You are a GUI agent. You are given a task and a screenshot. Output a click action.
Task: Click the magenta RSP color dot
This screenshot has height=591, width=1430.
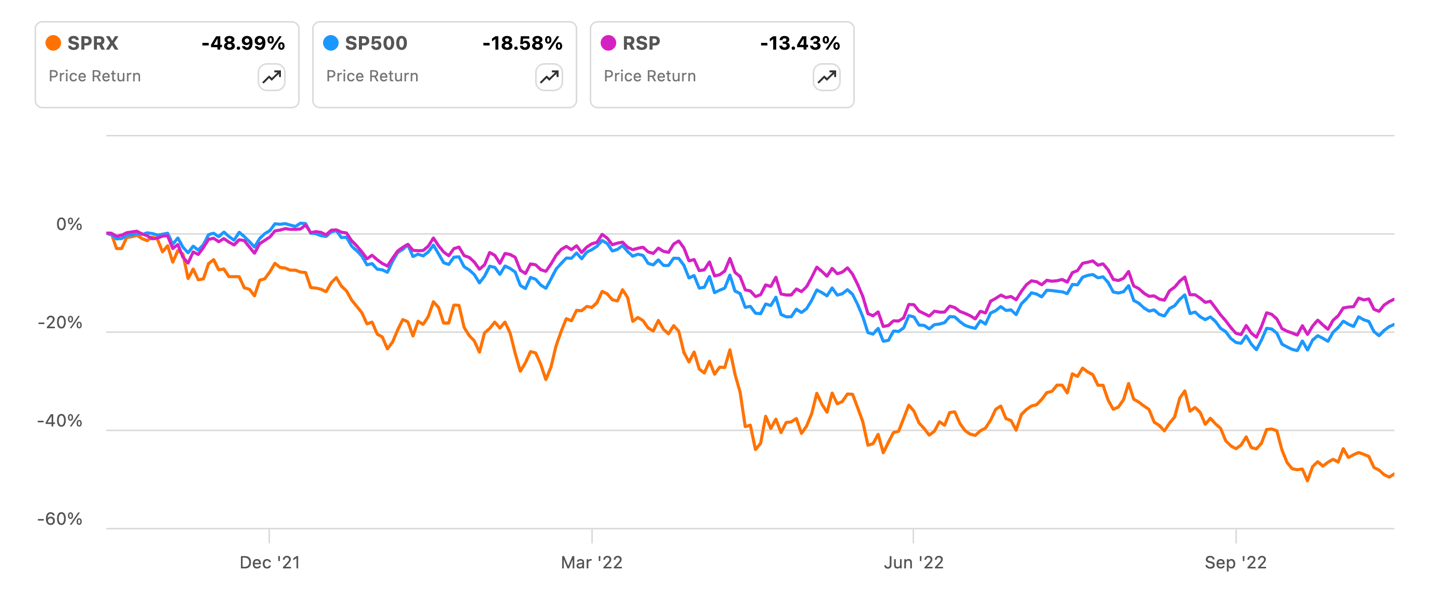(609, 43)
